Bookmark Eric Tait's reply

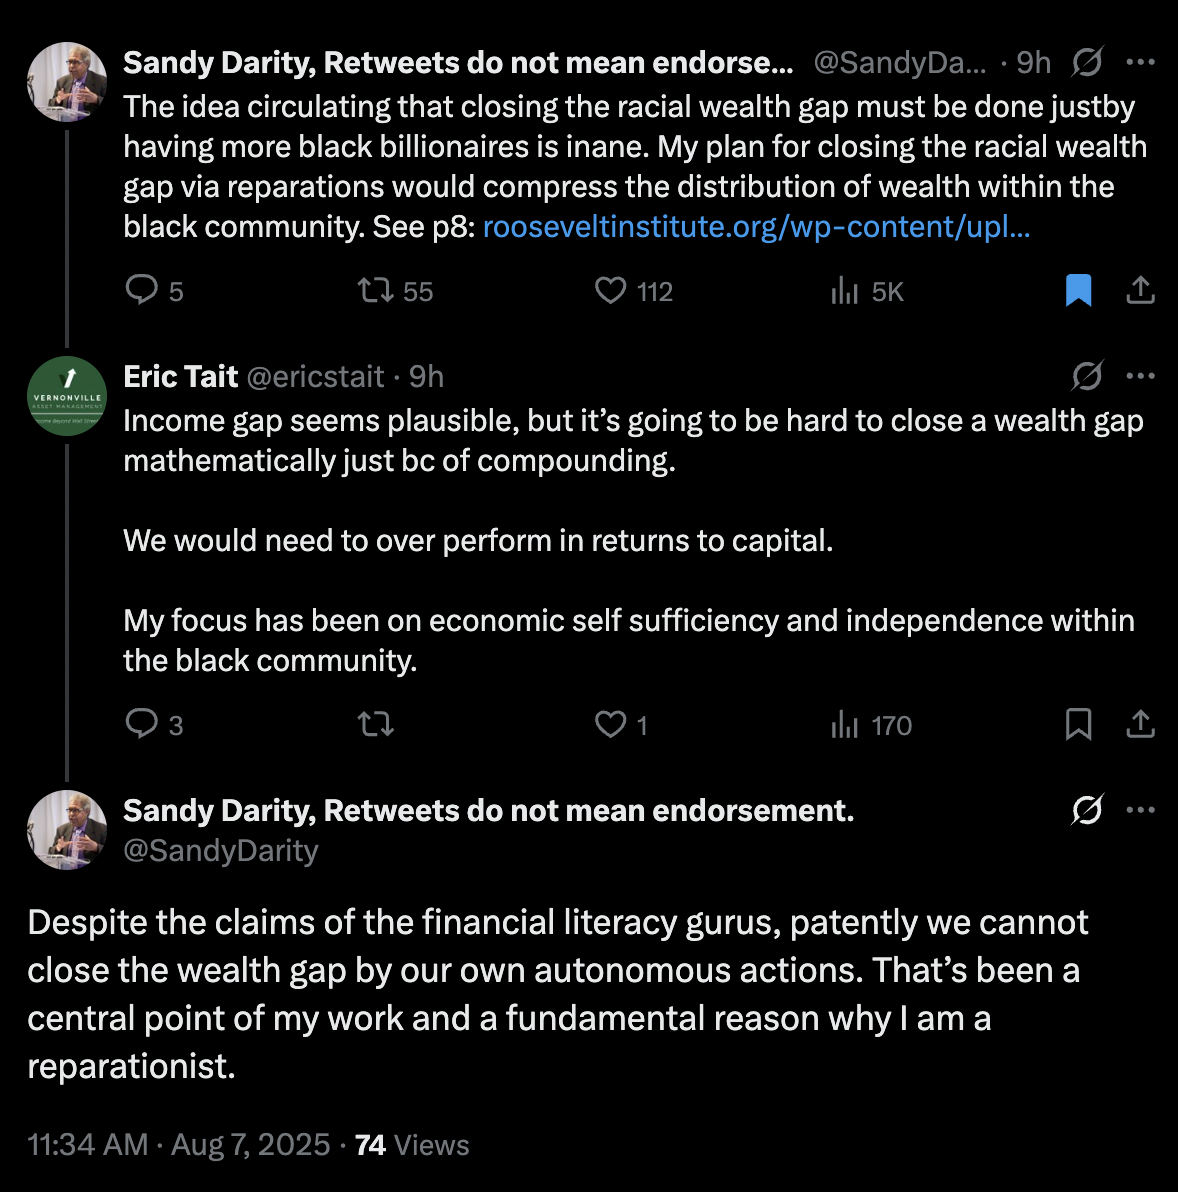pyautogui.click(x=1078, y=724)
